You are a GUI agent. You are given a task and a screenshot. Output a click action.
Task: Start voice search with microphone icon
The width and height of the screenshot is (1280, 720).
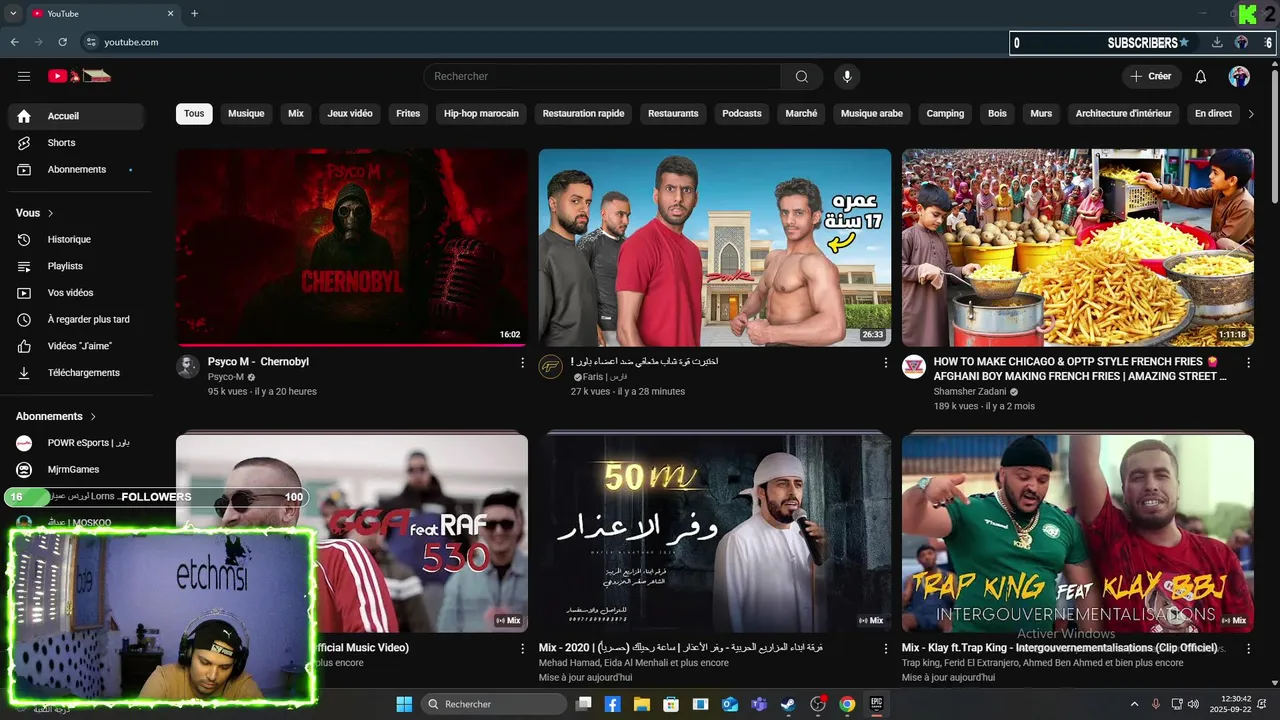tap(847, 76)
